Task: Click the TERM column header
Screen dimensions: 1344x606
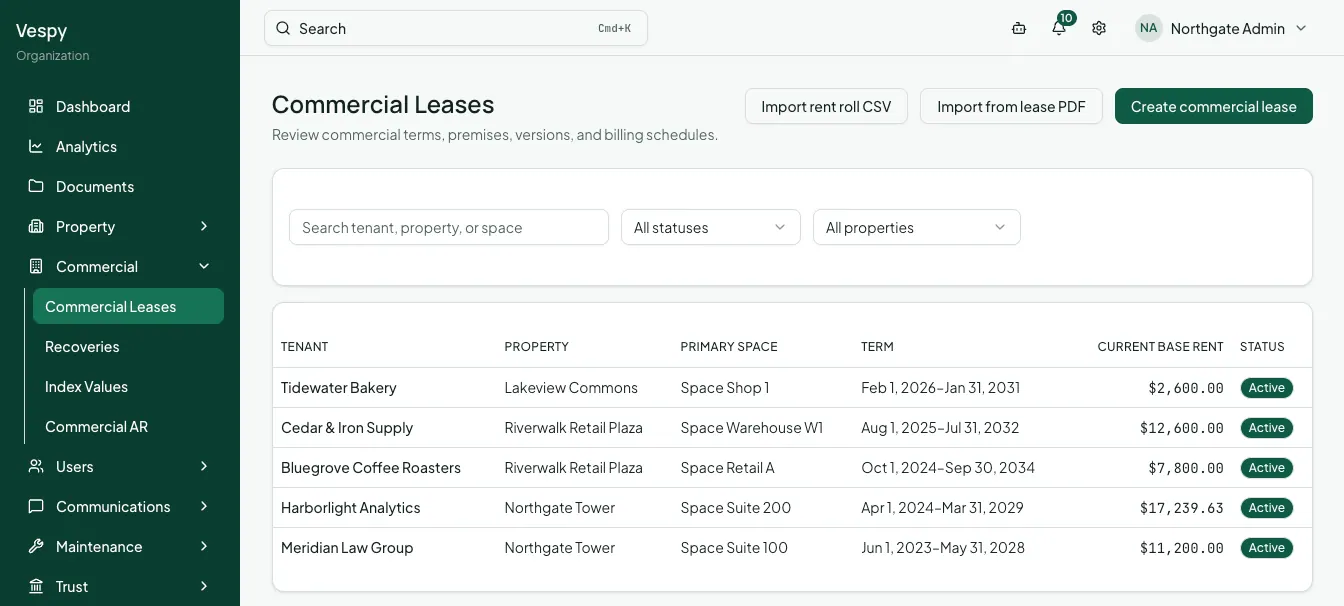Action: [877, 346]
